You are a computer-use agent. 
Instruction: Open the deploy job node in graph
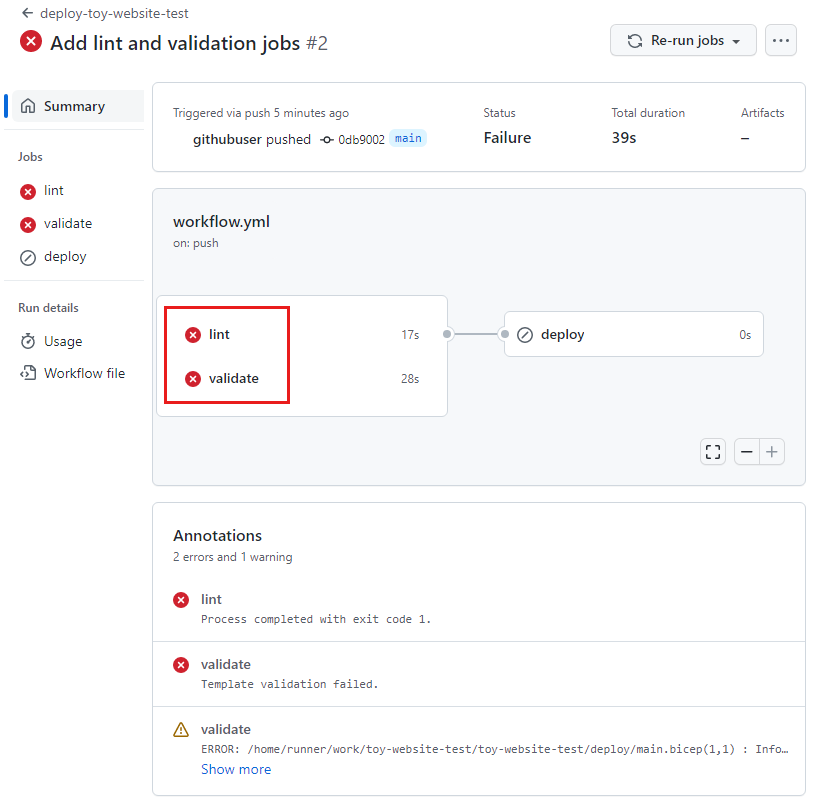click(x=633, y=334)
